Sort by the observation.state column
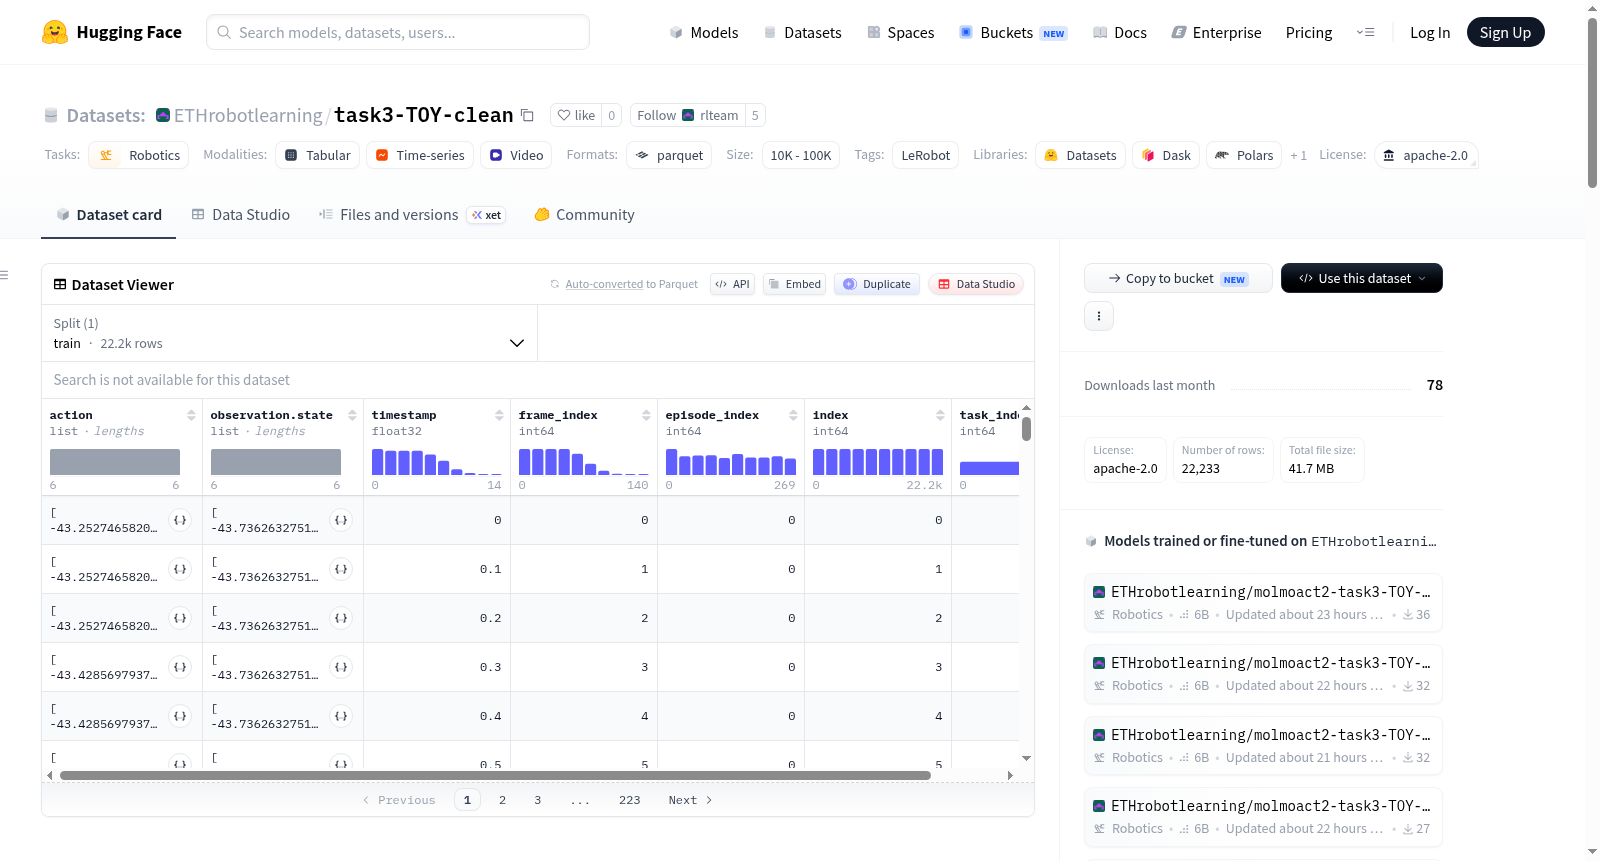Image resolution: width=1600 pixels, height=861 pixels. pyautogui.click(x=352, y=415)
